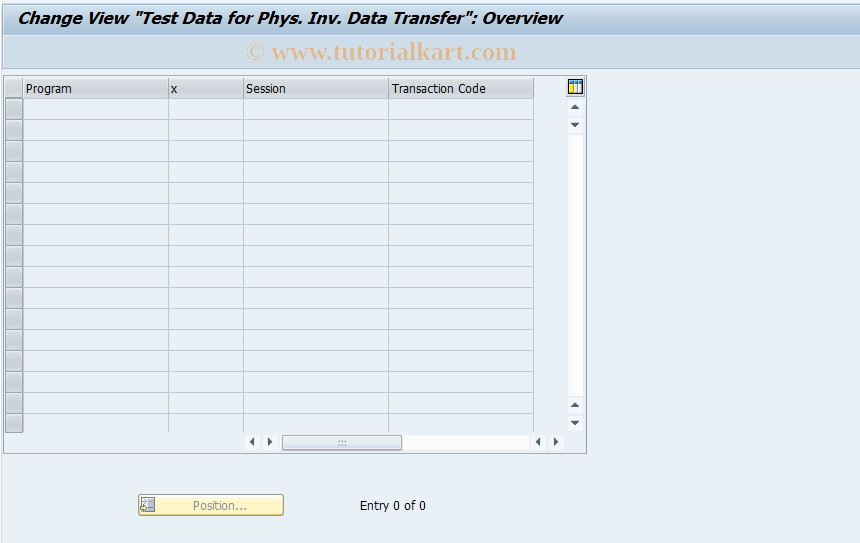The width and height of the screenshot is (860, 543).
Task: Click the select-all corner box beside Program header
Action: point(14,89)
